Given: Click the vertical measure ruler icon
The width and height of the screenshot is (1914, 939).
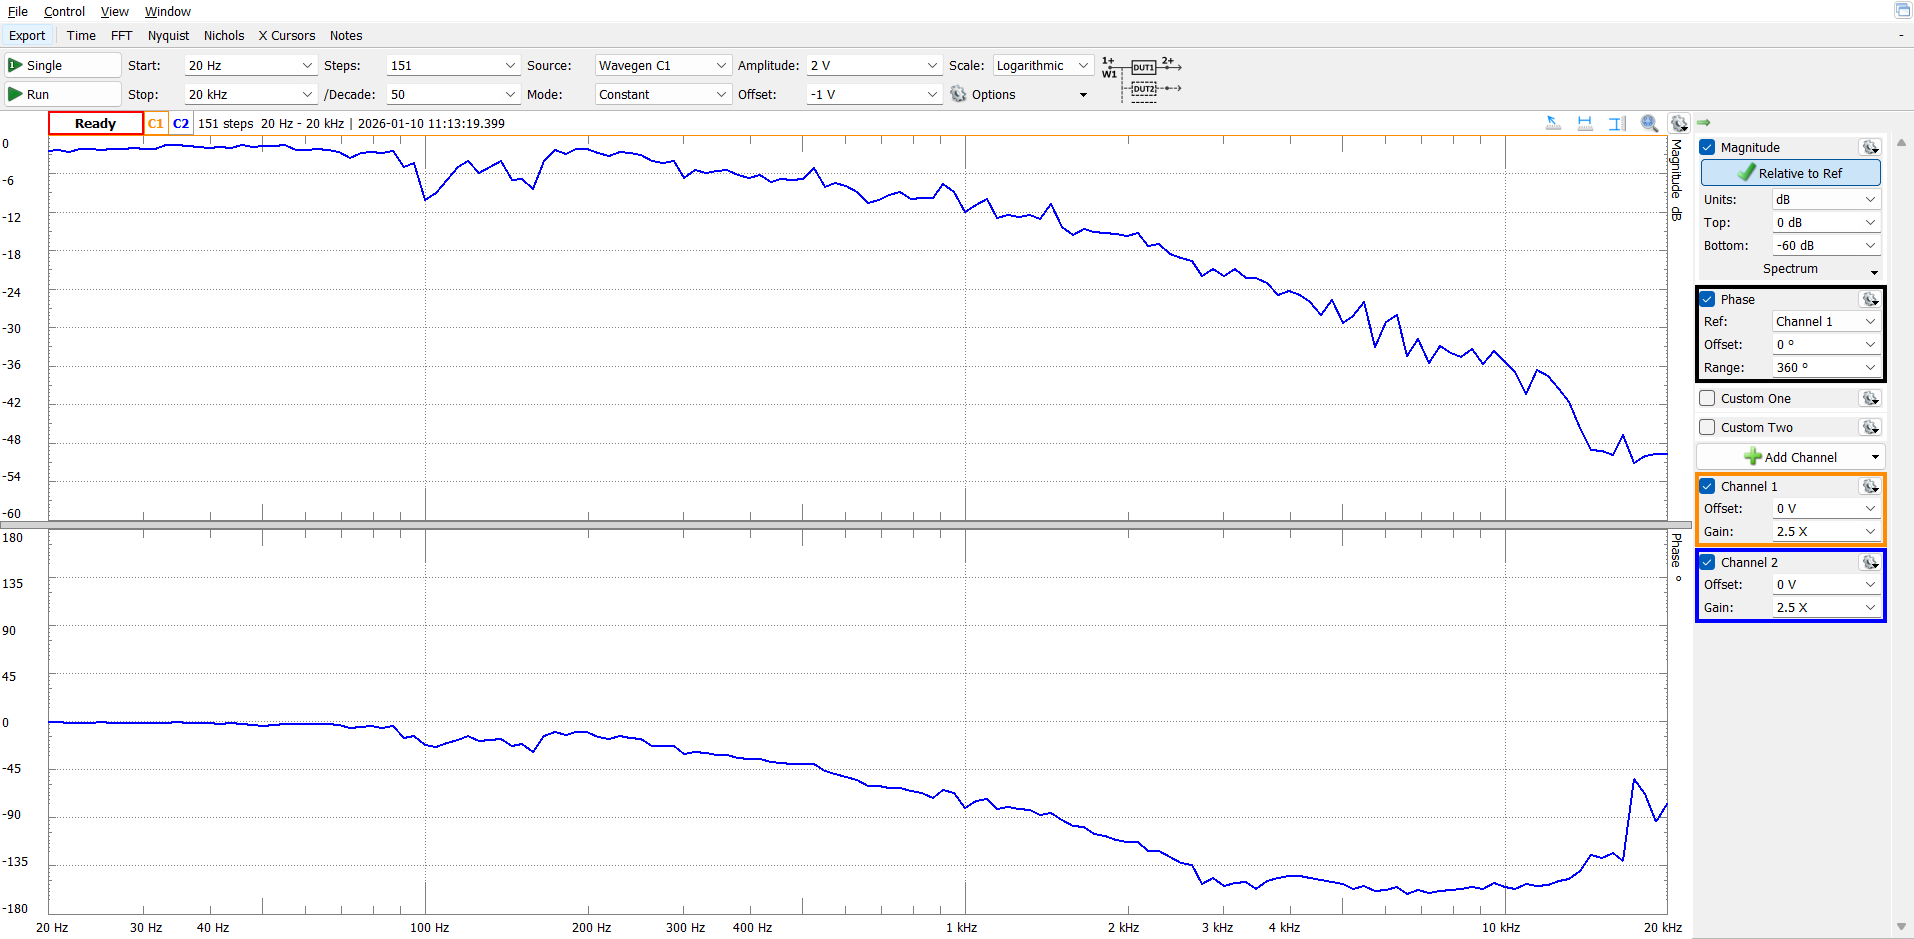Looking at the screenshot, I should (1617, 123).
